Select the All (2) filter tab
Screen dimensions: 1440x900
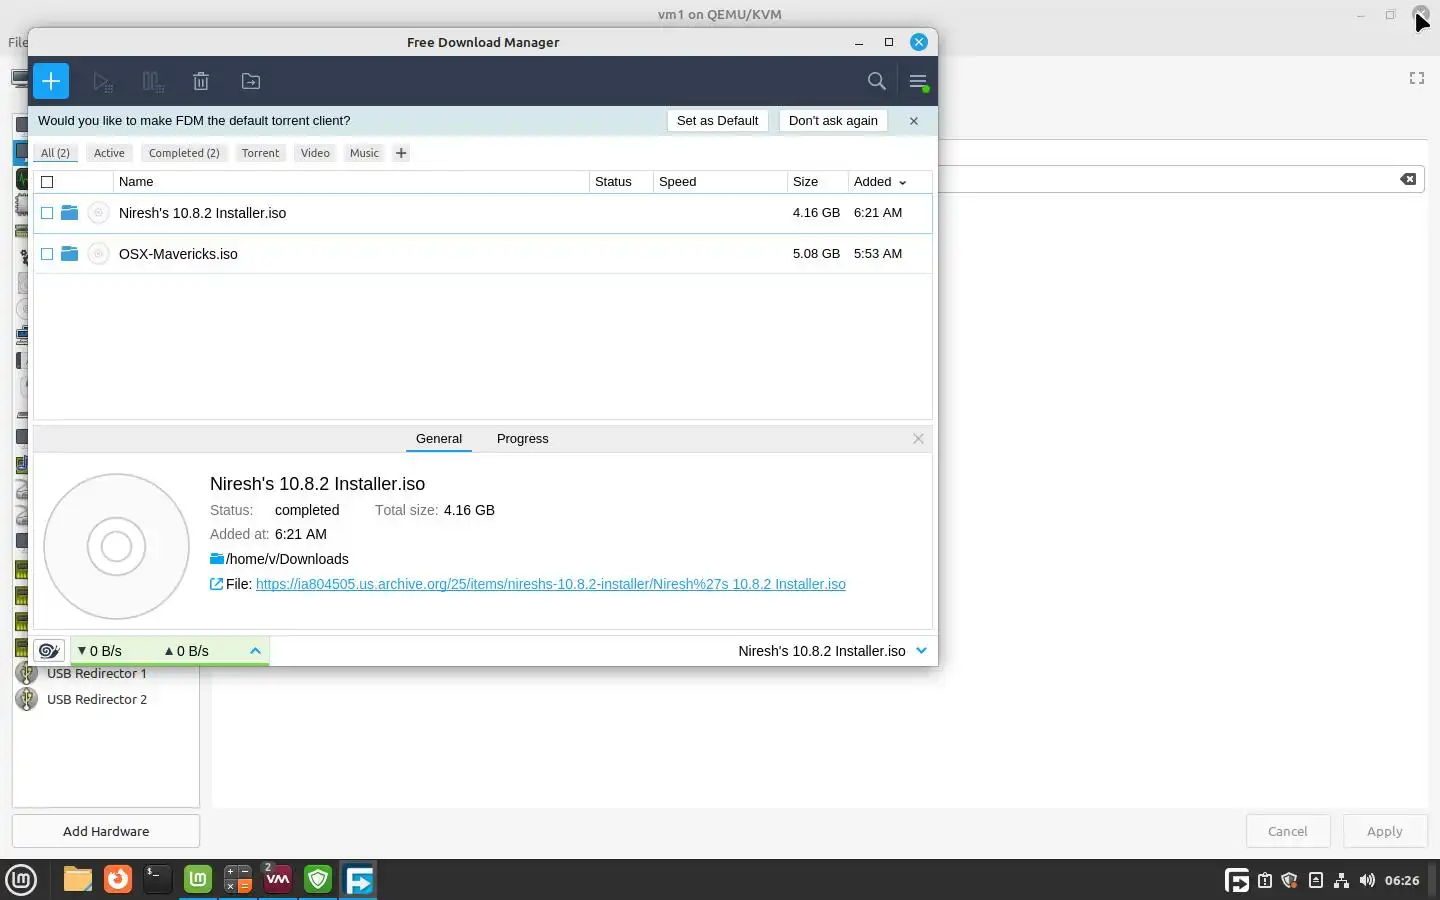[x=55, y=153]
